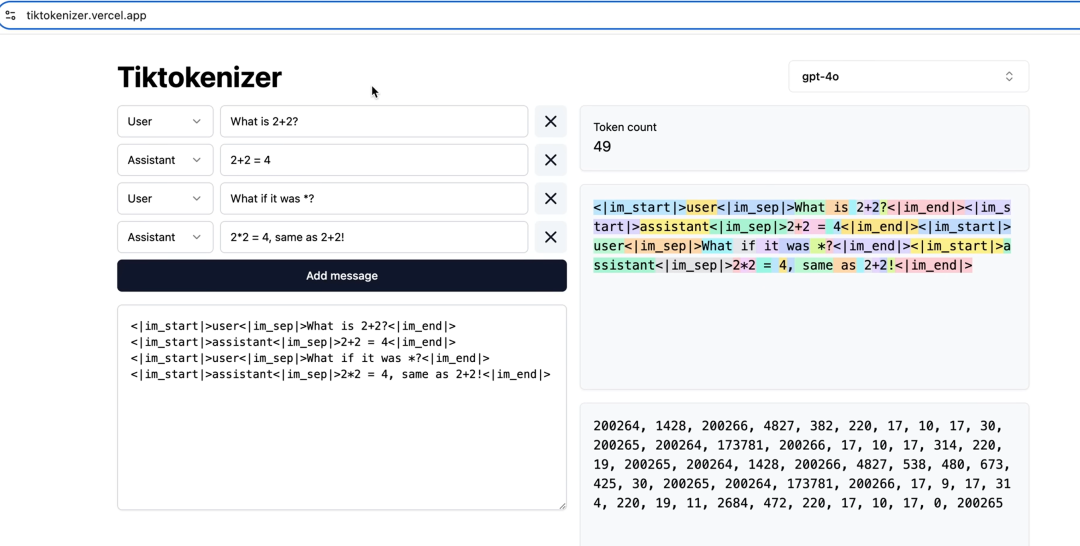
Task: Focus the '2*2 = 4, same as 2+2!' field
Action: 374,237
